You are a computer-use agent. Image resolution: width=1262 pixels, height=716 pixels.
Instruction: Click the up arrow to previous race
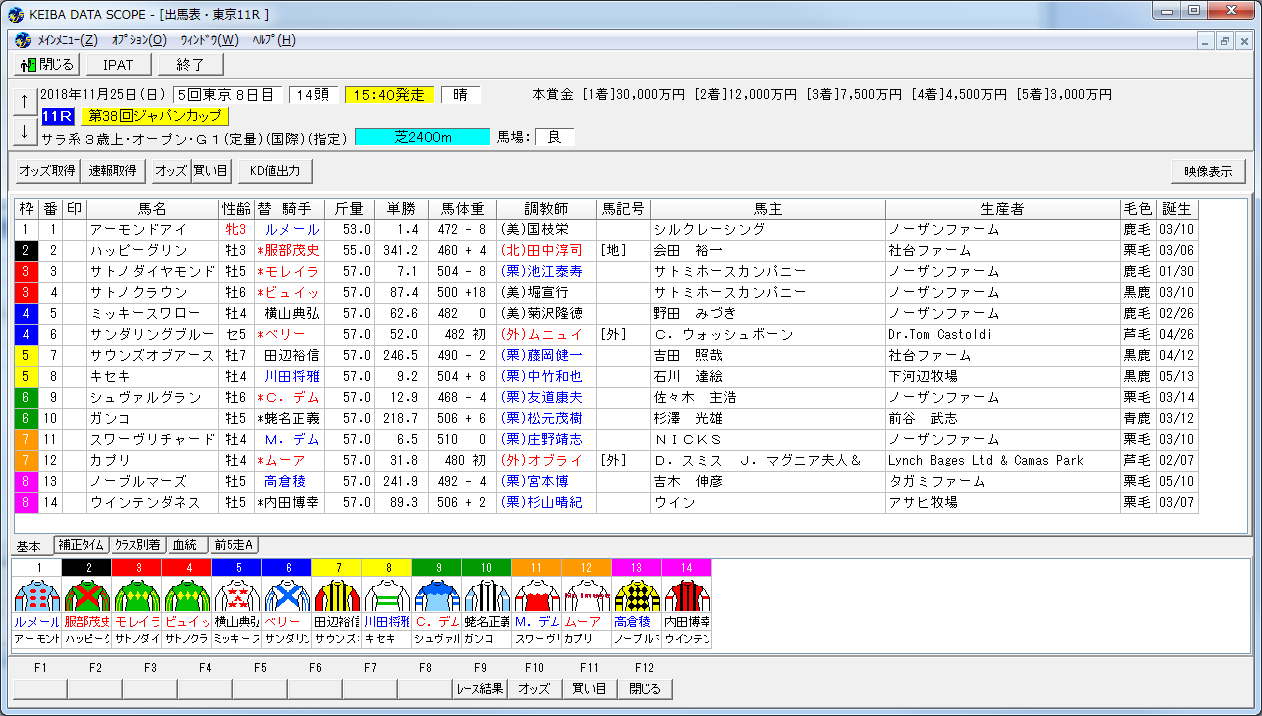tap(25, 101)
